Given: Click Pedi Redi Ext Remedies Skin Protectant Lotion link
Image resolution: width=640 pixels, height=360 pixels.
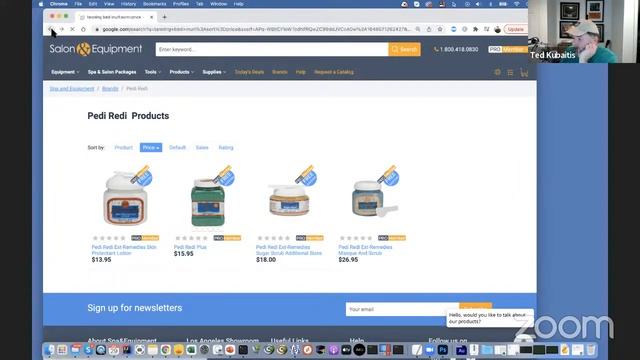Looking at the screenshot, I should [x=124, y=250].
